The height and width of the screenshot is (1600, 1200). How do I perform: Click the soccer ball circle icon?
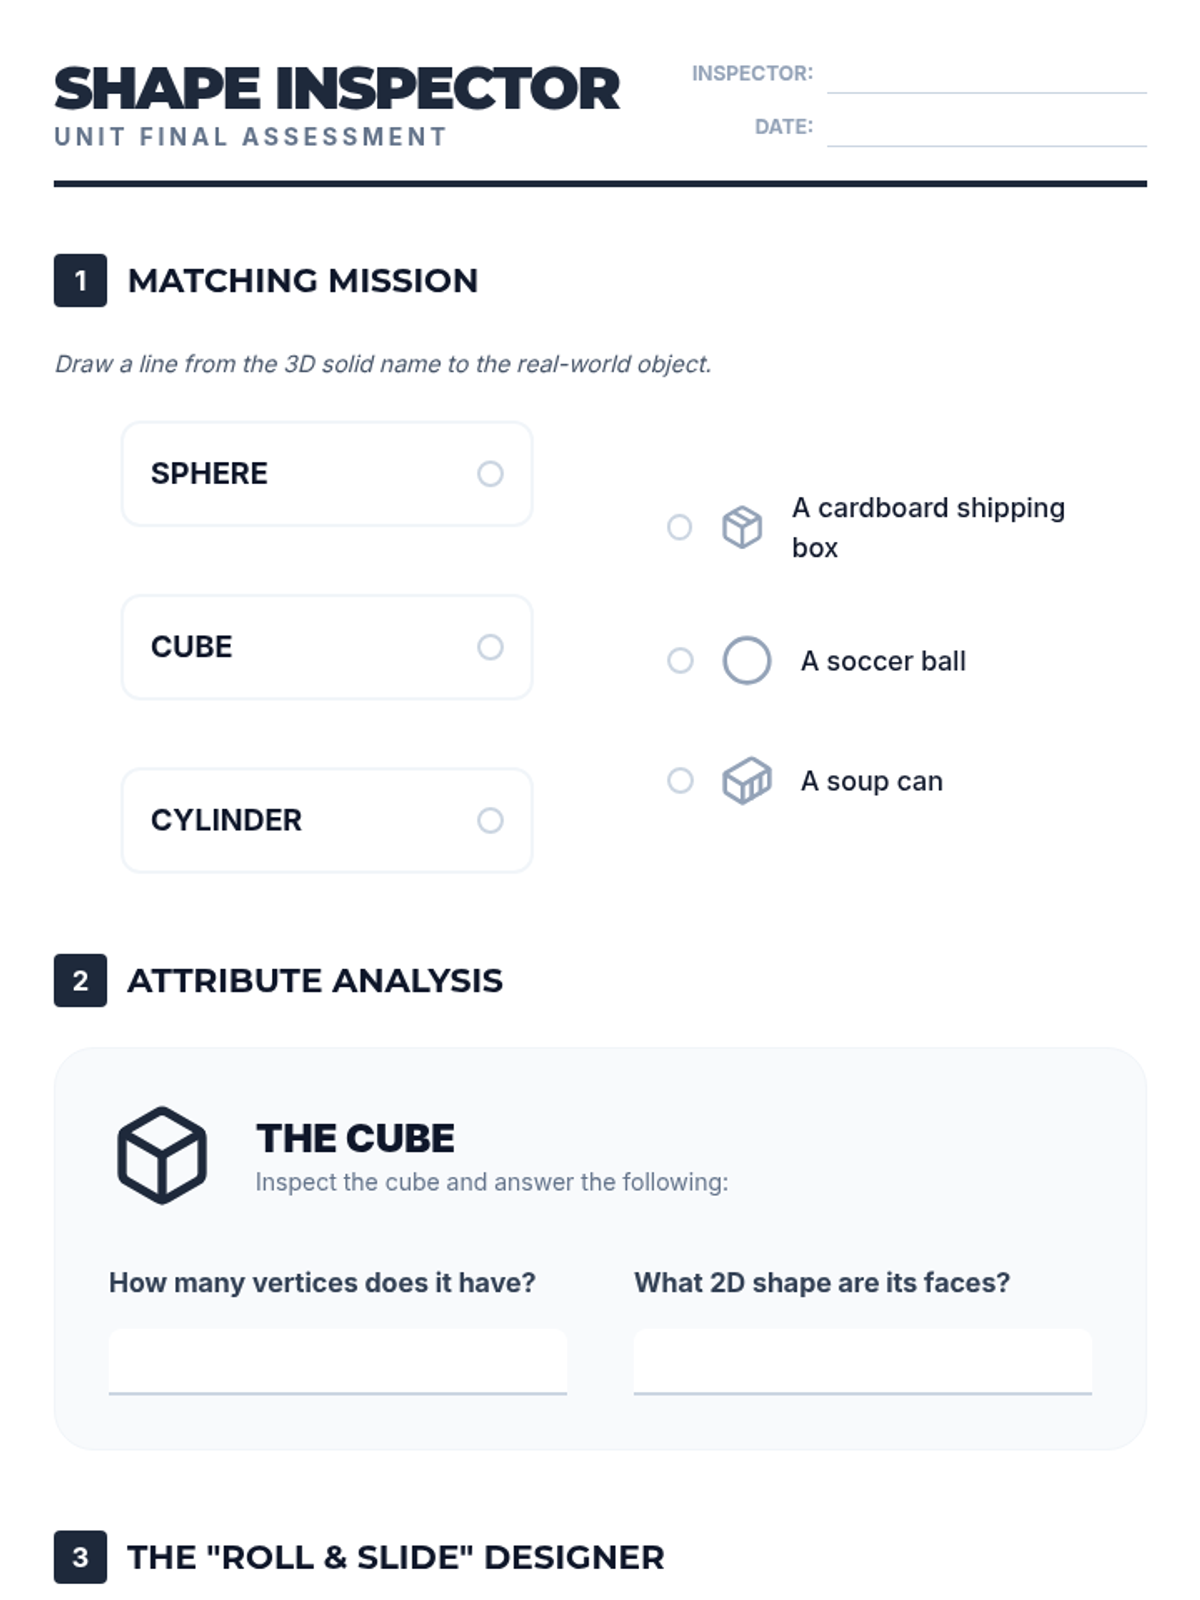(747, 660)
